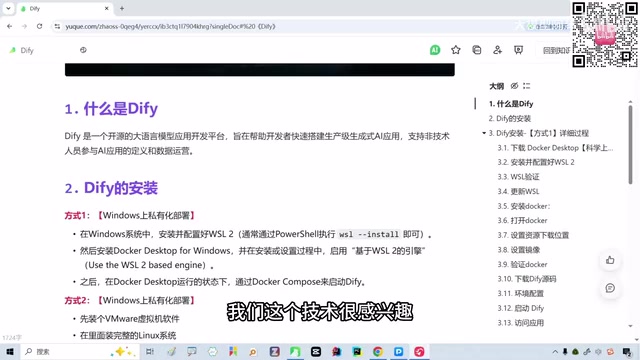
Task: Toggle outline list view icon next to 大纲
Action: tap(527, 86)
